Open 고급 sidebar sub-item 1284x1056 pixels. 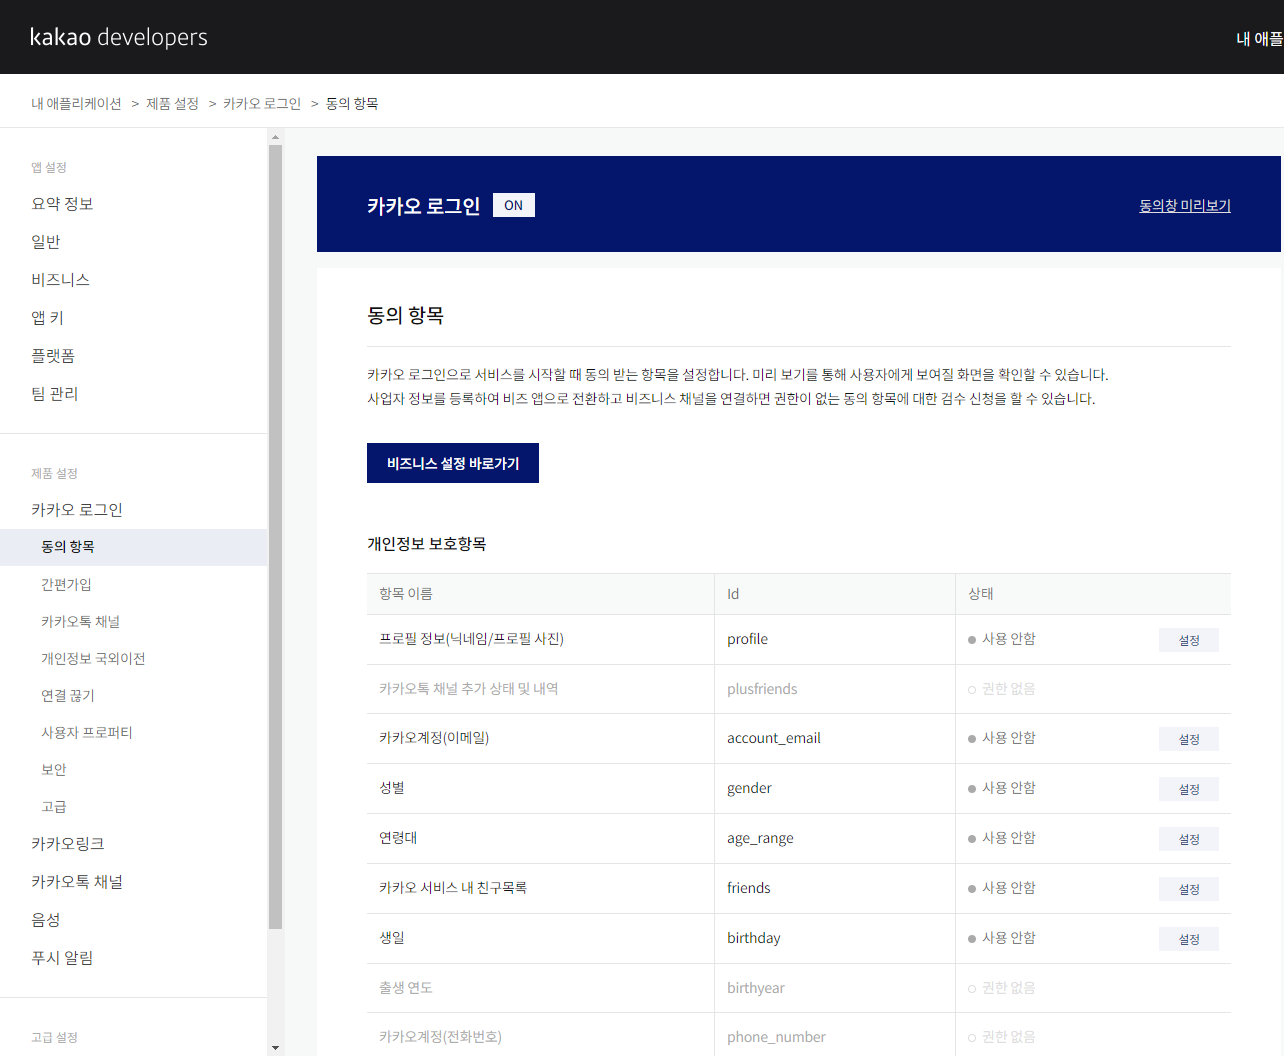point(54,807)
